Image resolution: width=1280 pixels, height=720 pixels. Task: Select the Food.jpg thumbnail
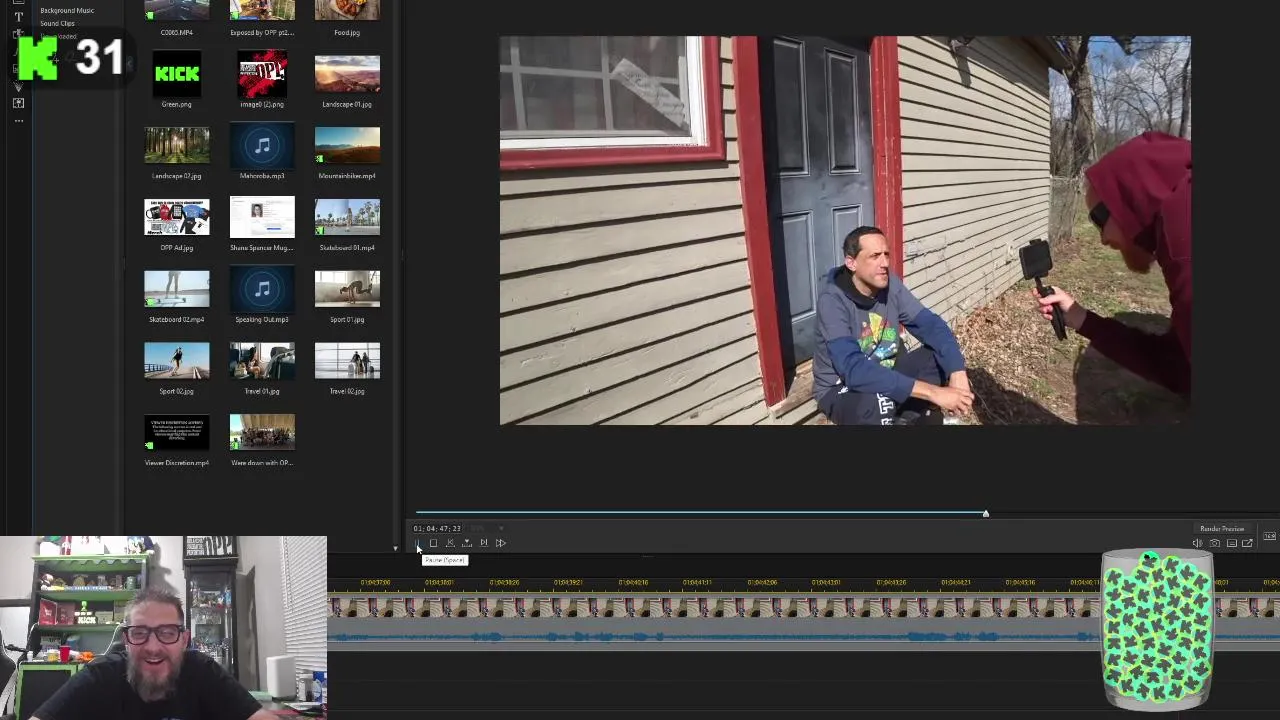point(347,10)
